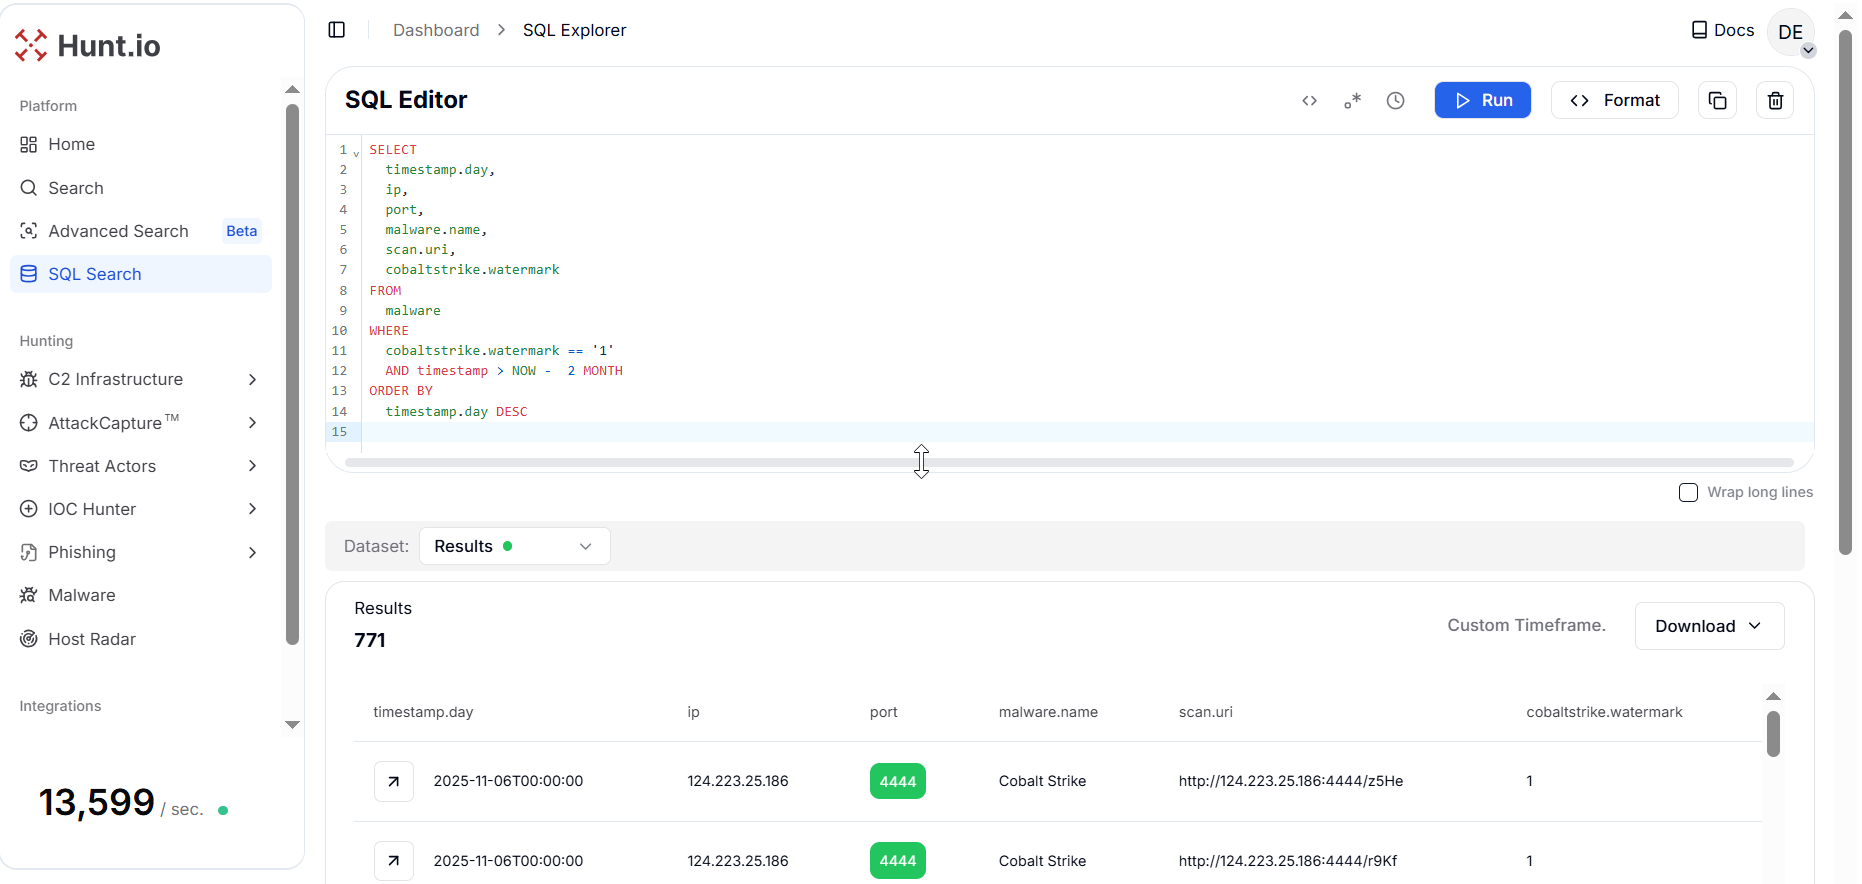Viewport: 1862px width, 884px height.
Task: Click sidebar scroll down arrow
Action: (x=292, y=725)
